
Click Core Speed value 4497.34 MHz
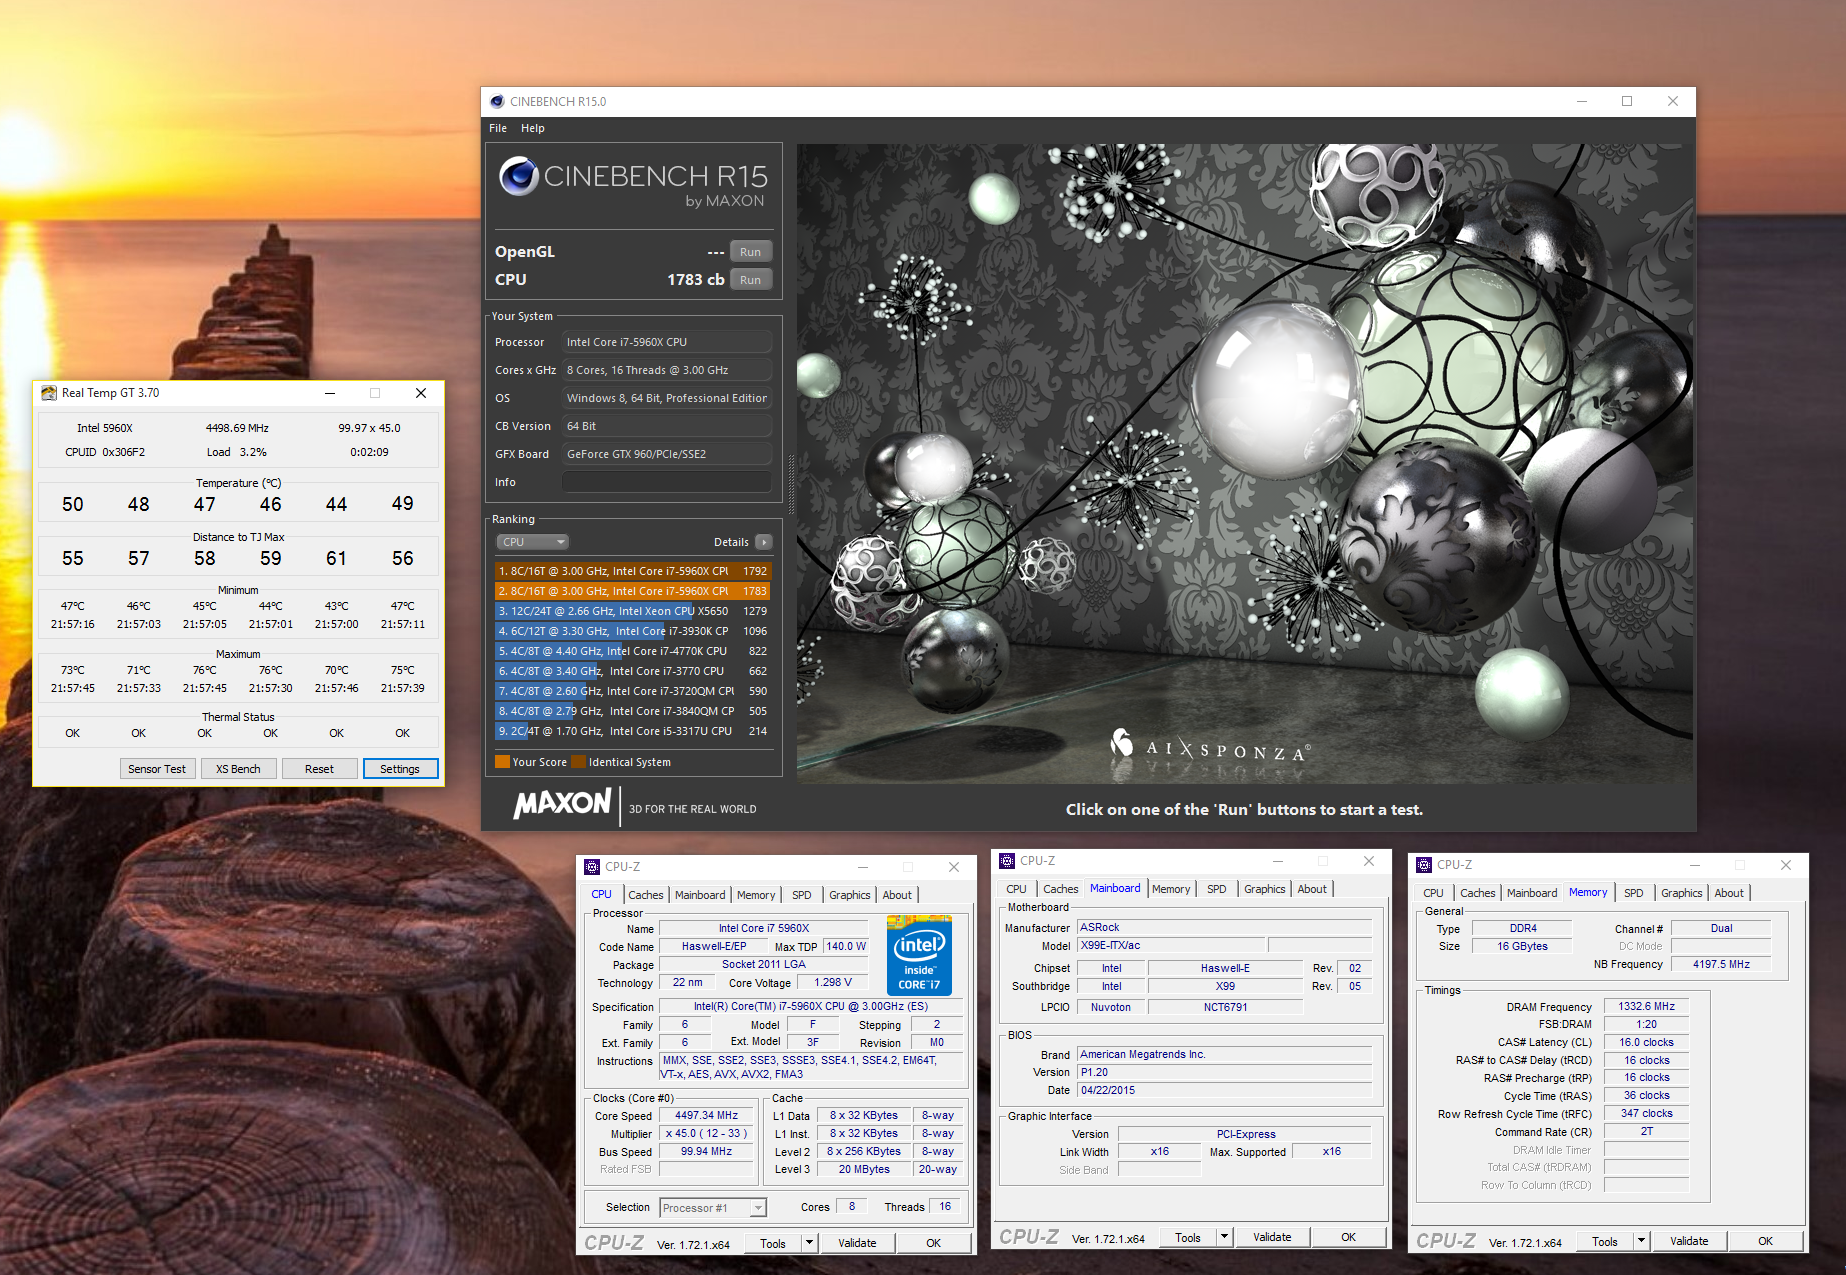(706, 1115)
